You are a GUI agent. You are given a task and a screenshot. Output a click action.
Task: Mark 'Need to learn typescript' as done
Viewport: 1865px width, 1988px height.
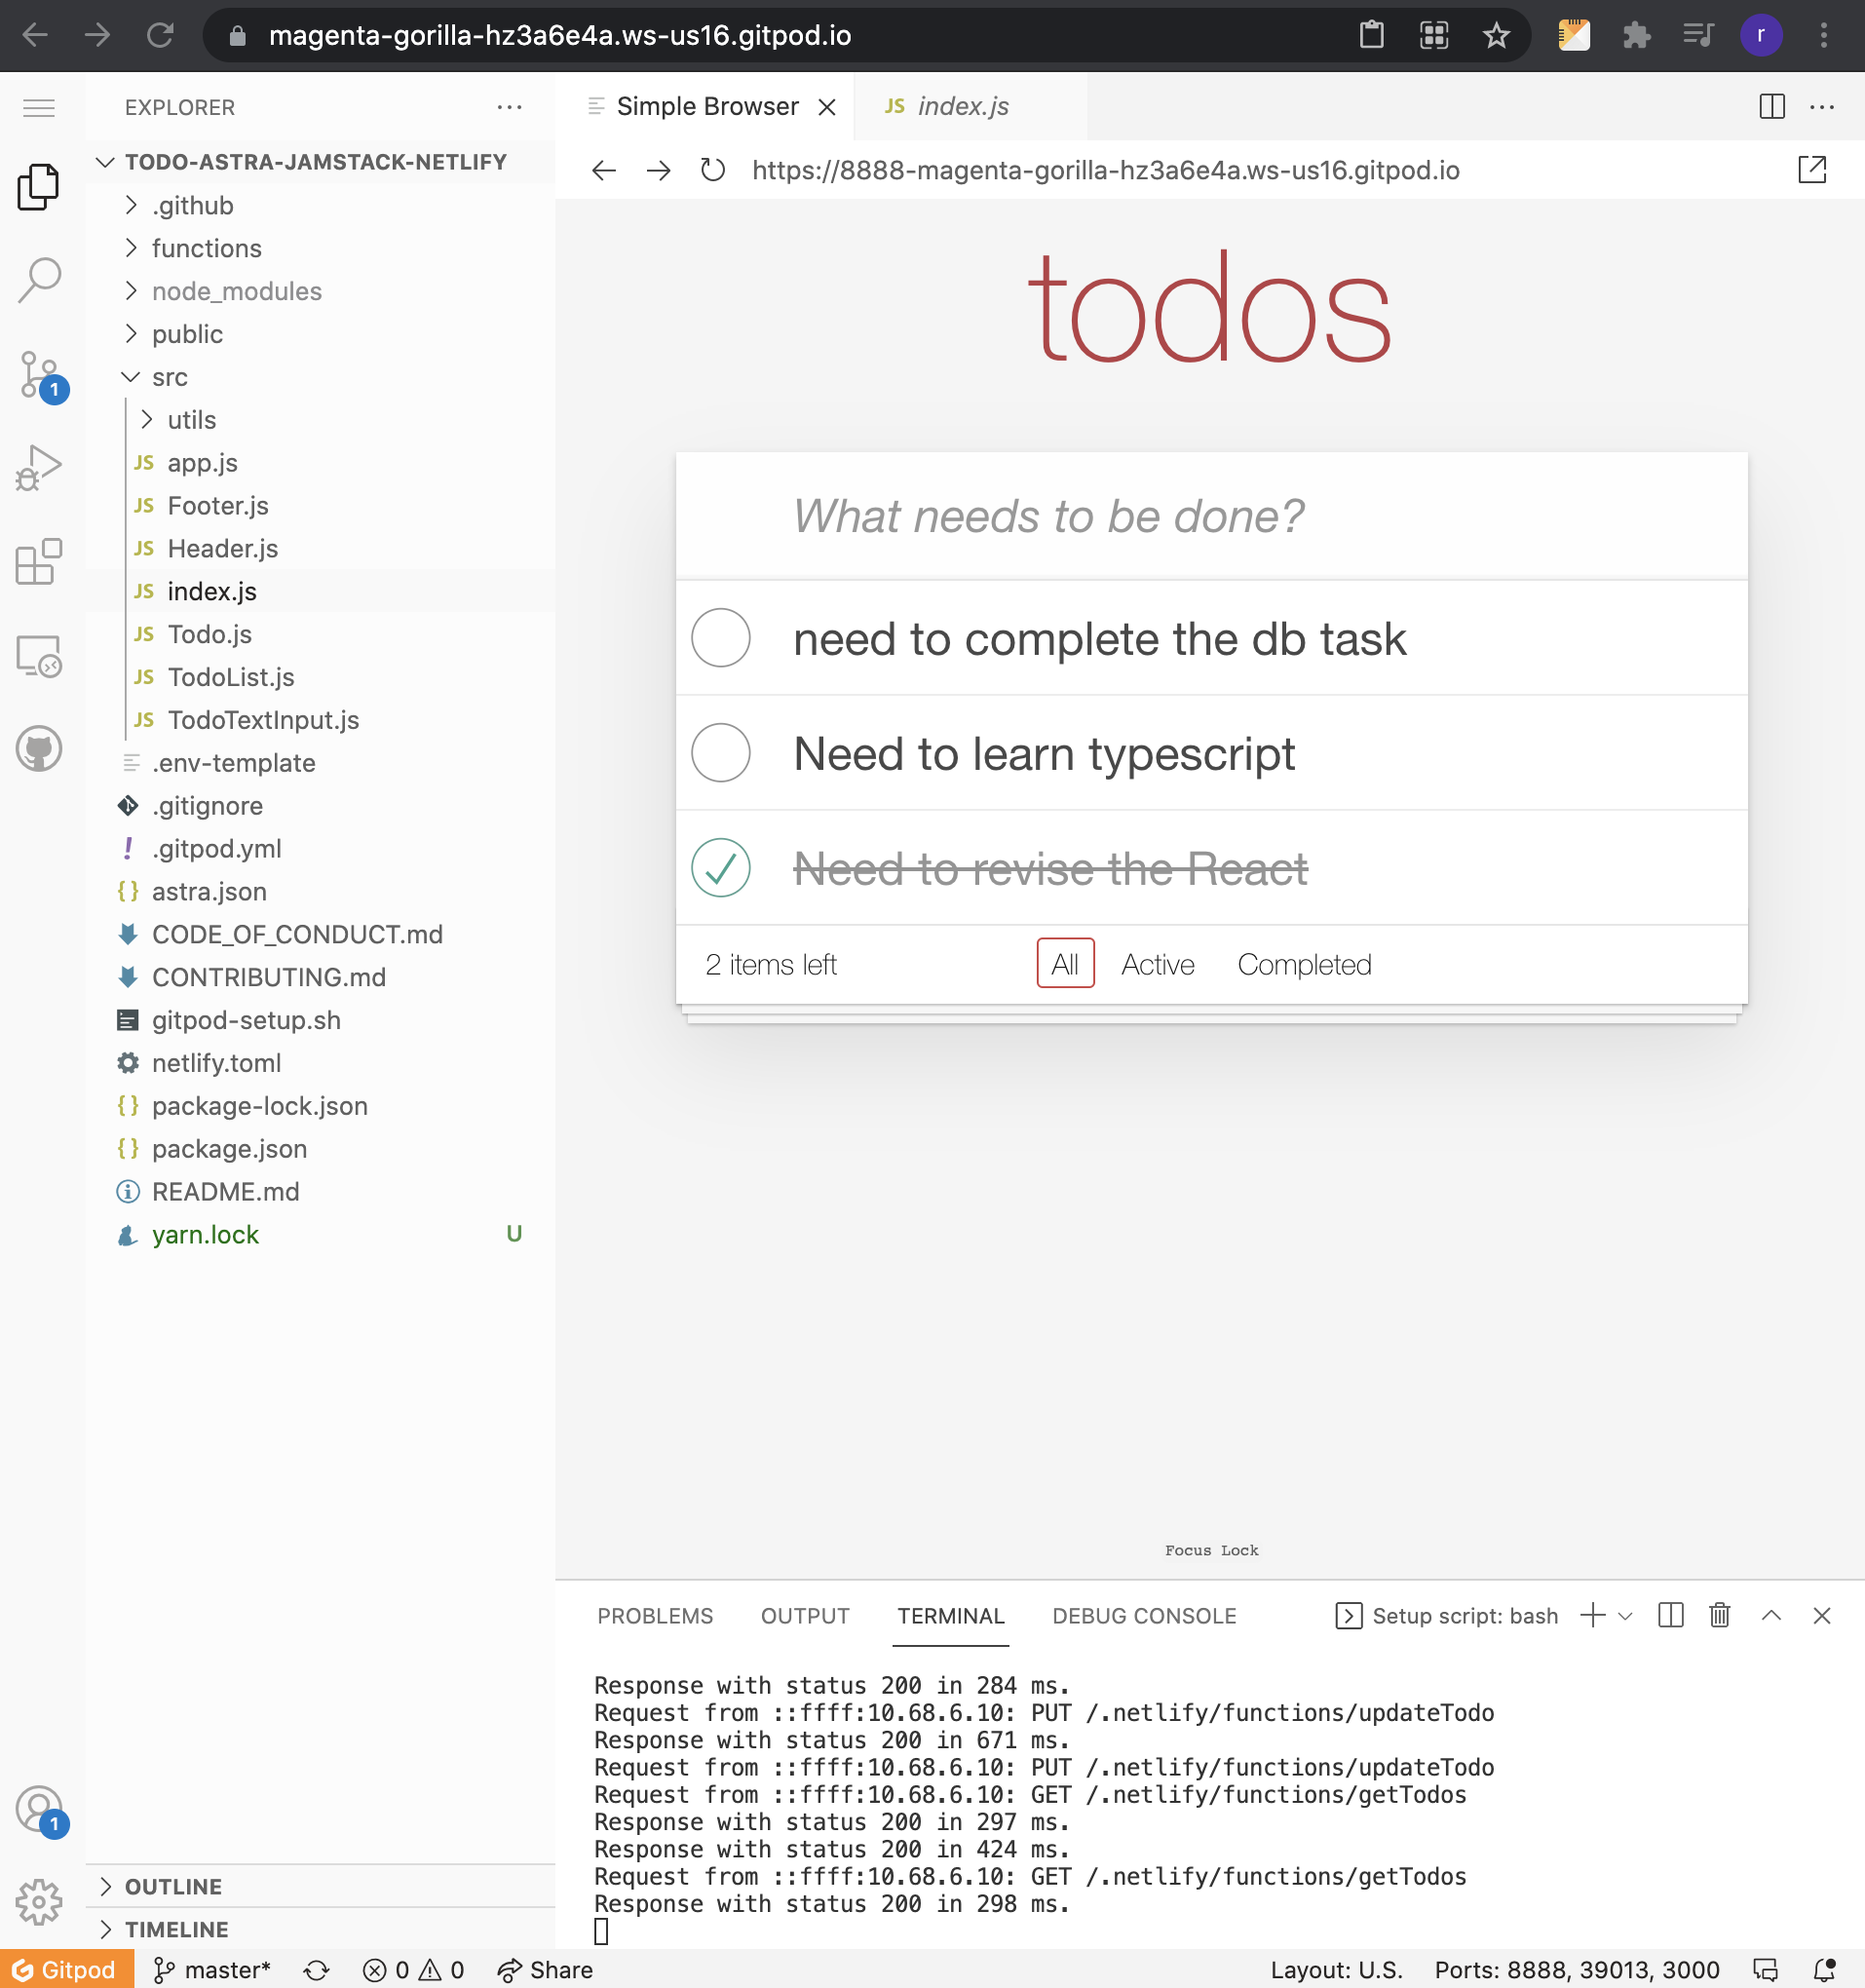pos(720,753)
